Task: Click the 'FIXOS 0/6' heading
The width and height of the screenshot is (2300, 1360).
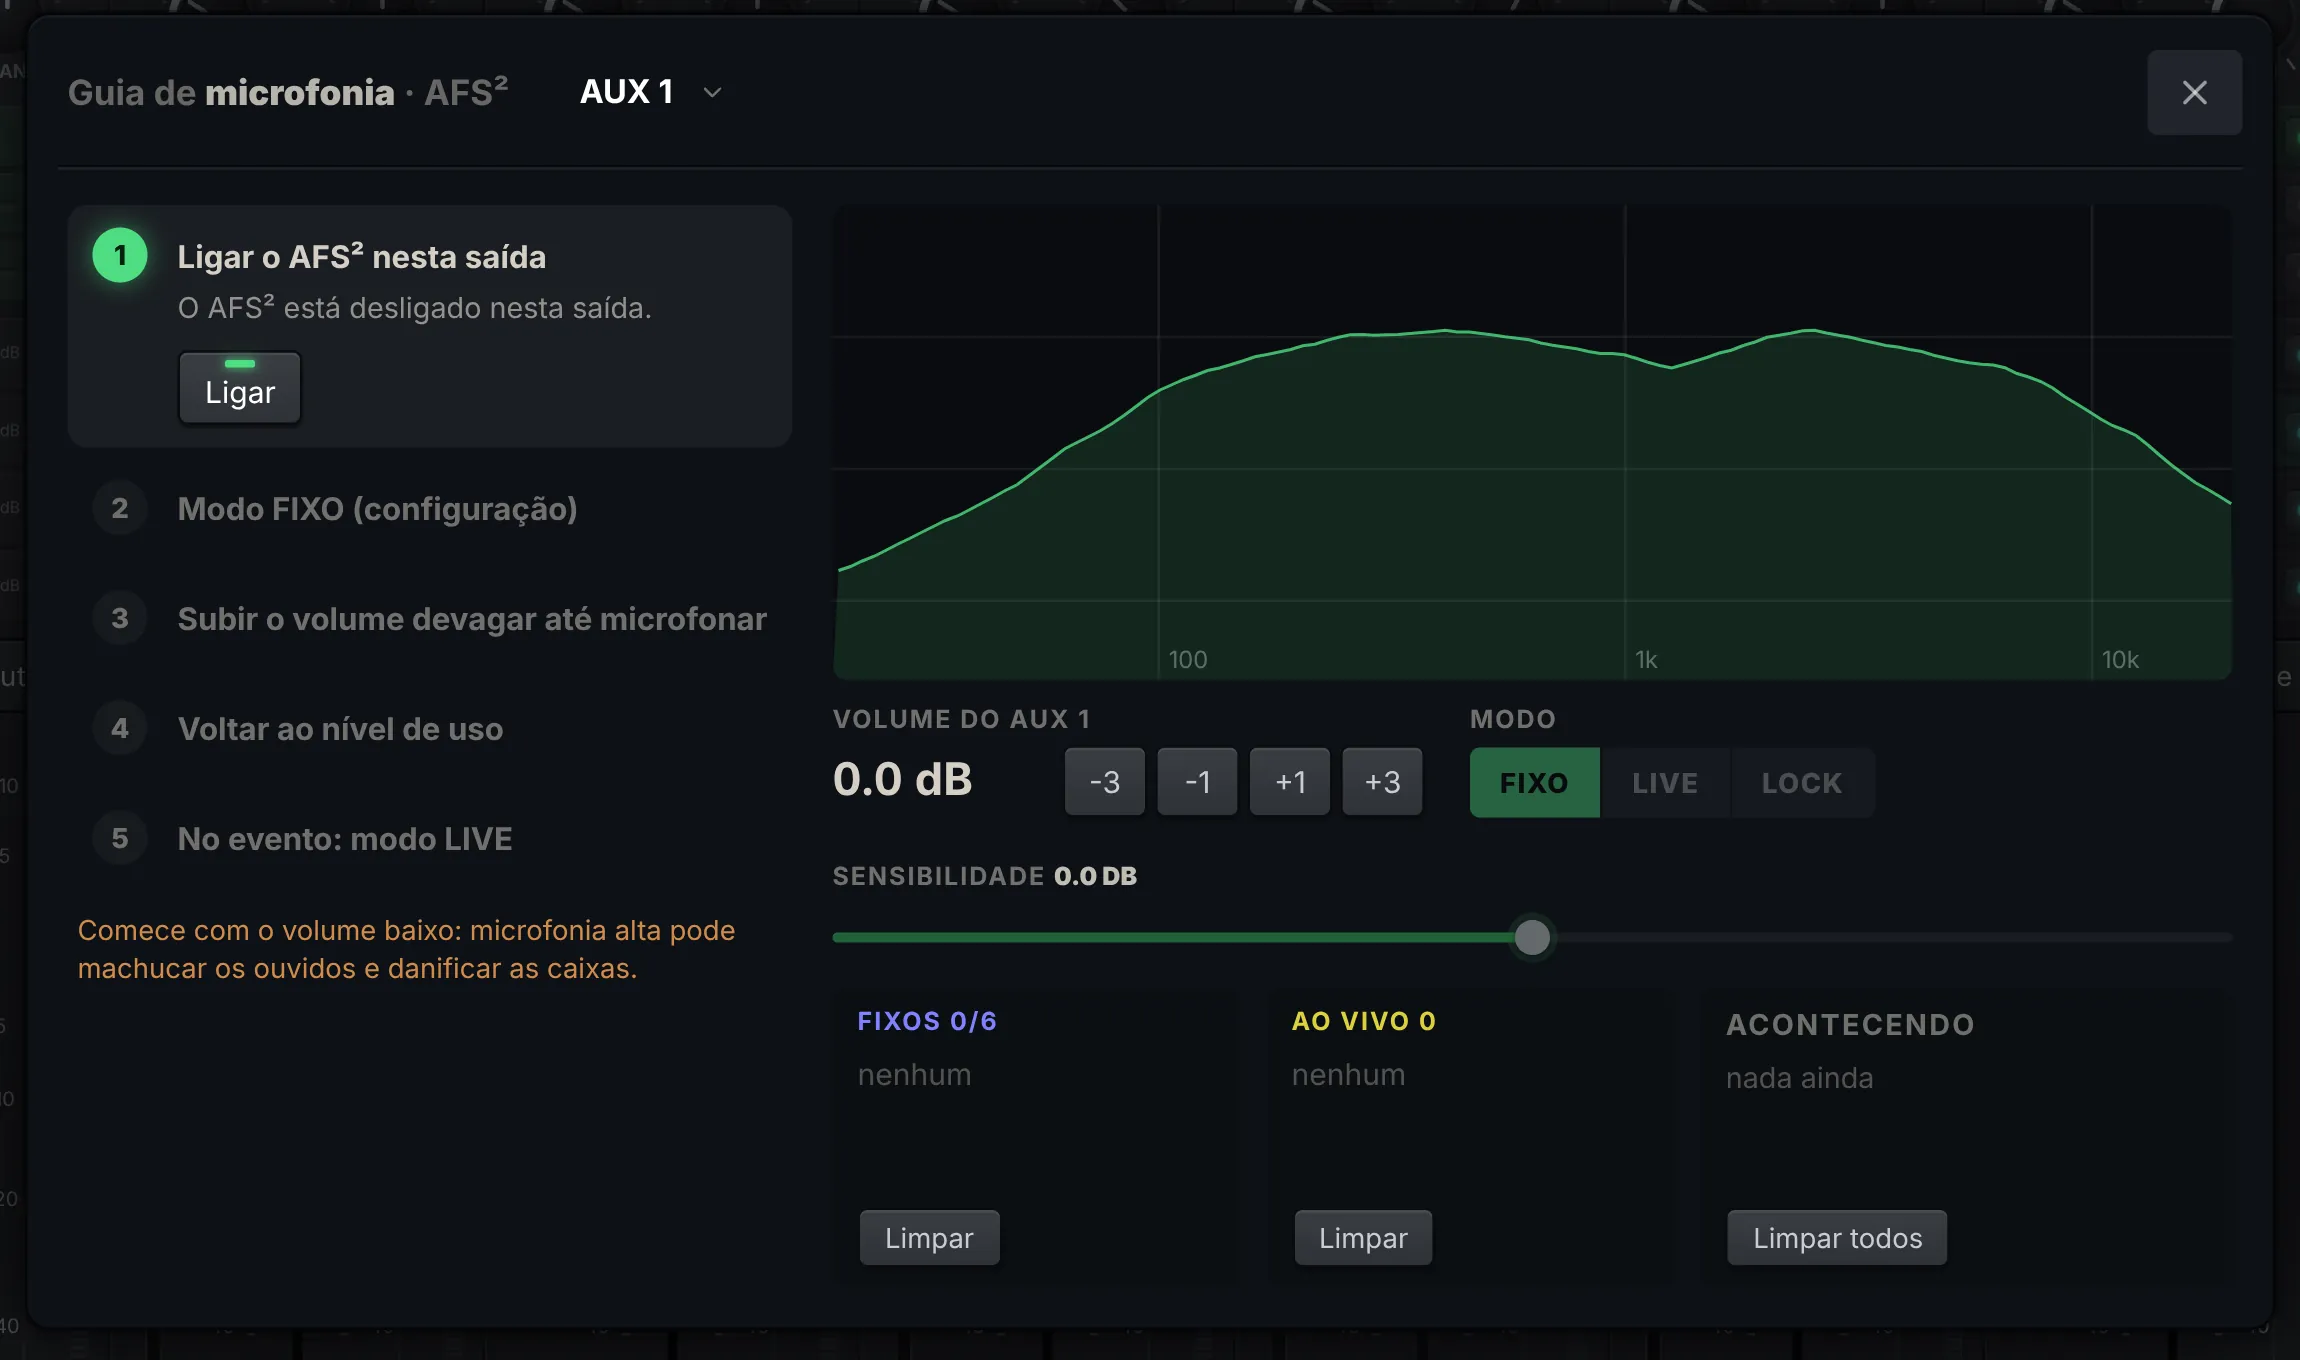Action: (x=927, y=1021)
